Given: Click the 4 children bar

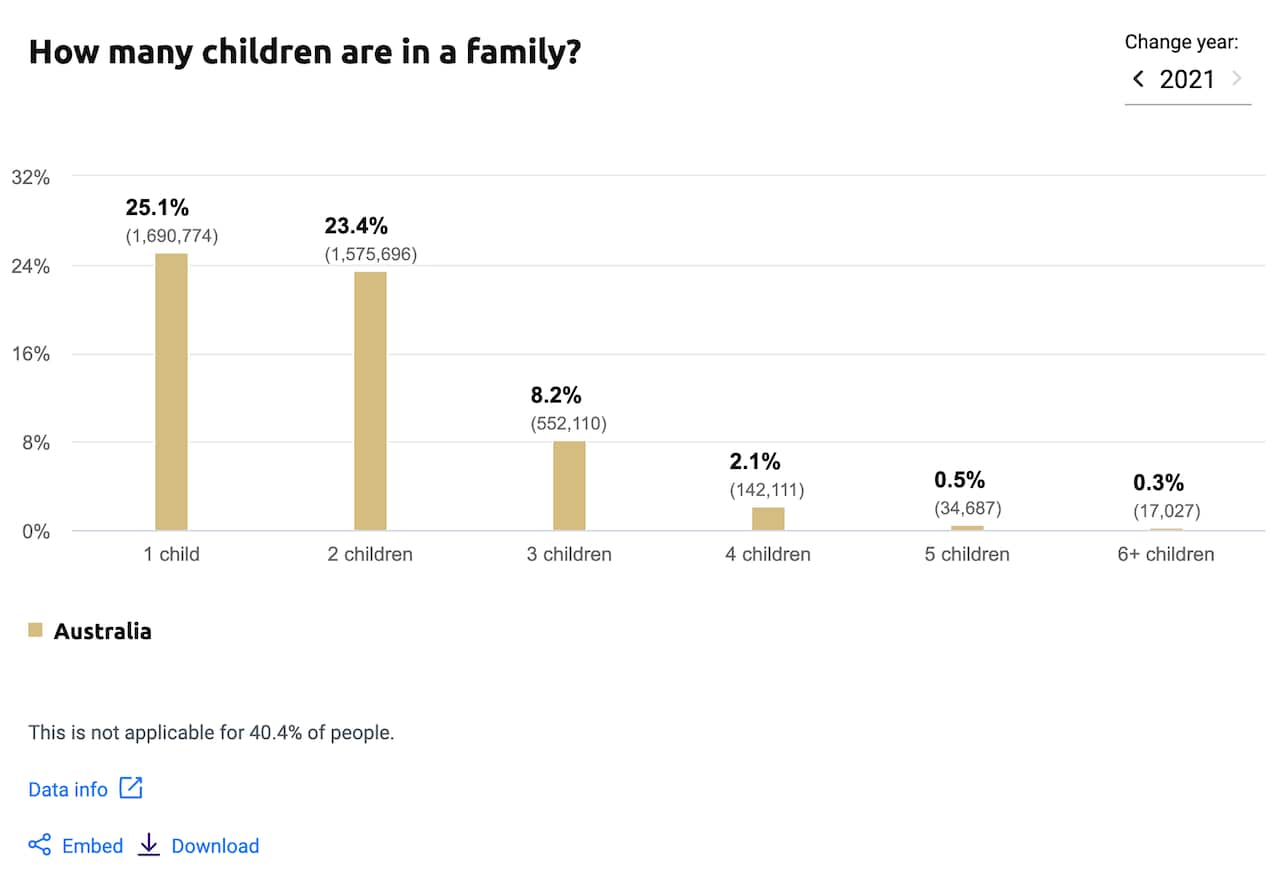Looking at the screenshot, I should pyautogui.click(x=767, y=519).
